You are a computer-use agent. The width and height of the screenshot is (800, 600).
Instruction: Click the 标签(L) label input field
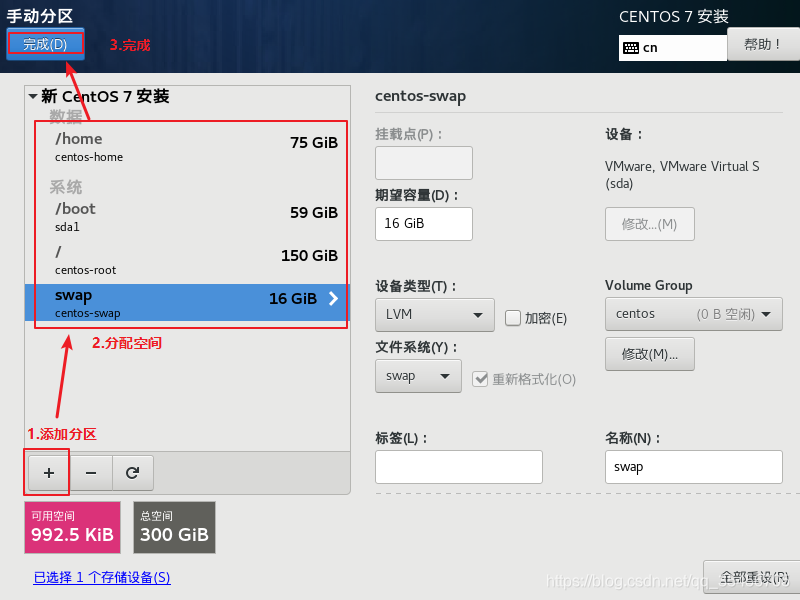[459, 467]
